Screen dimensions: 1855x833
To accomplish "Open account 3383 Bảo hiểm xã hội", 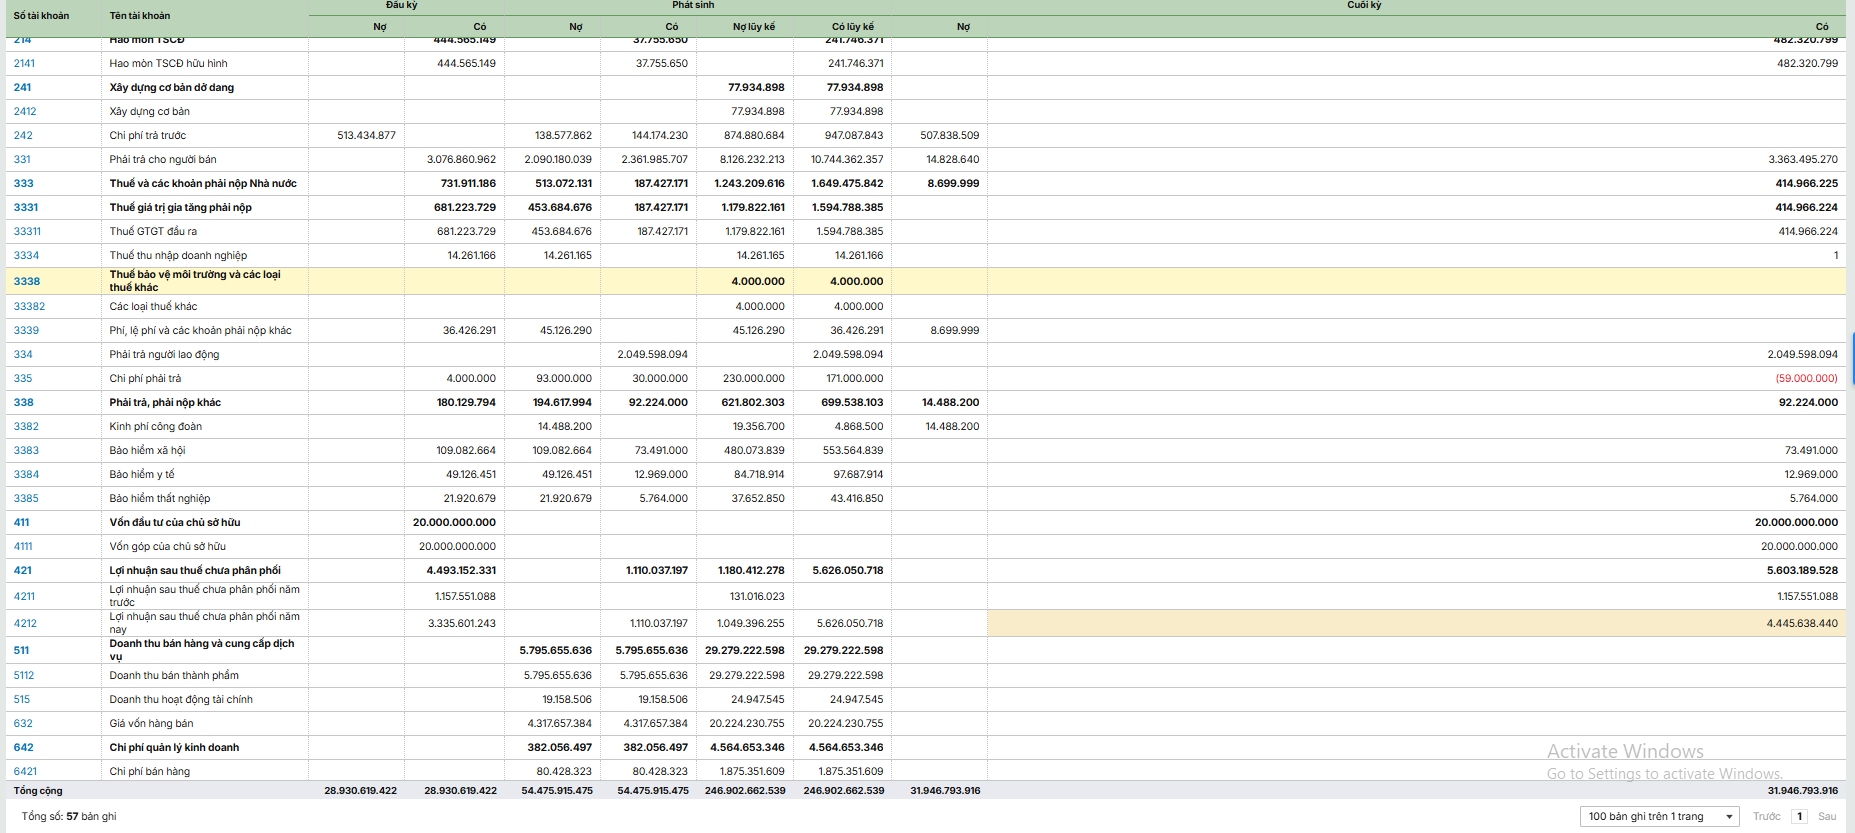I will [26, 451].
